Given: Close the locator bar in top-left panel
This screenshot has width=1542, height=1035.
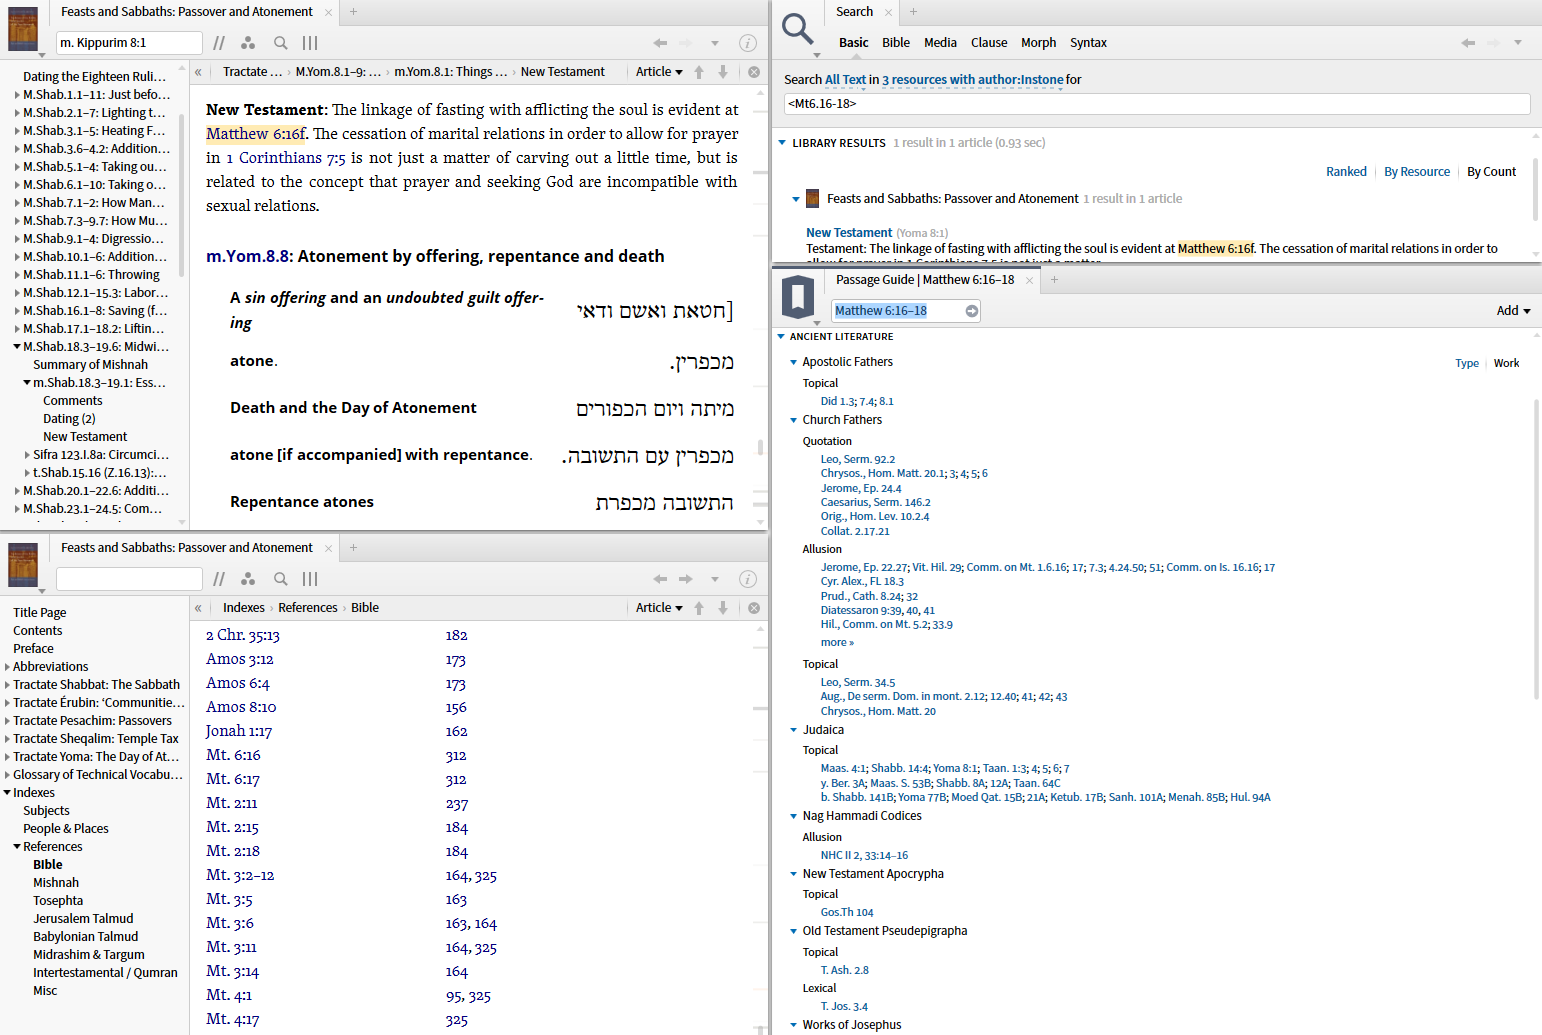Looking at the screenshot, I should (x=754, y=72).
